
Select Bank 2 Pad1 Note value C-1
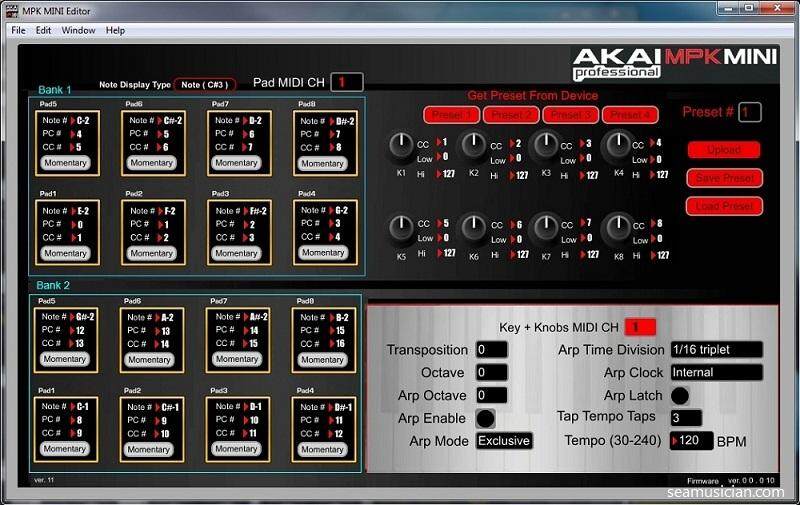[82, 407]
